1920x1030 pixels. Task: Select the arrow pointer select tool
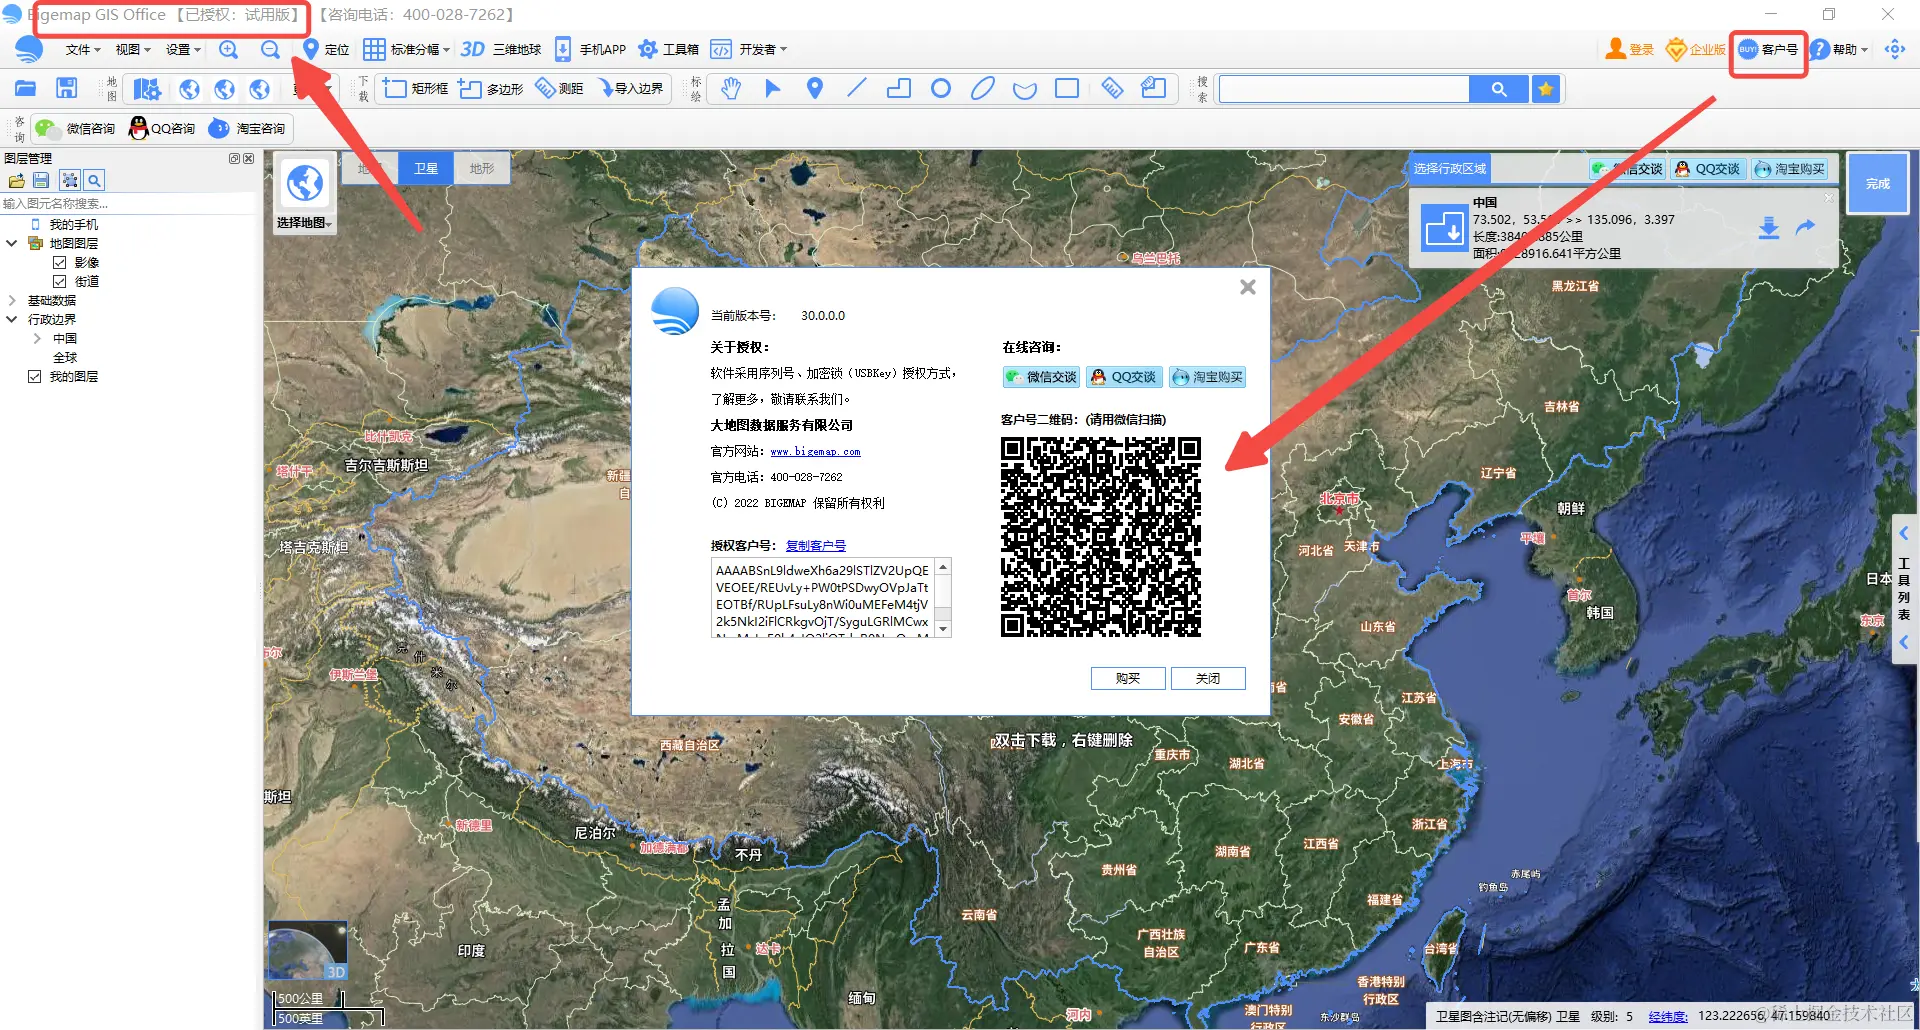[x=772, y=89]
